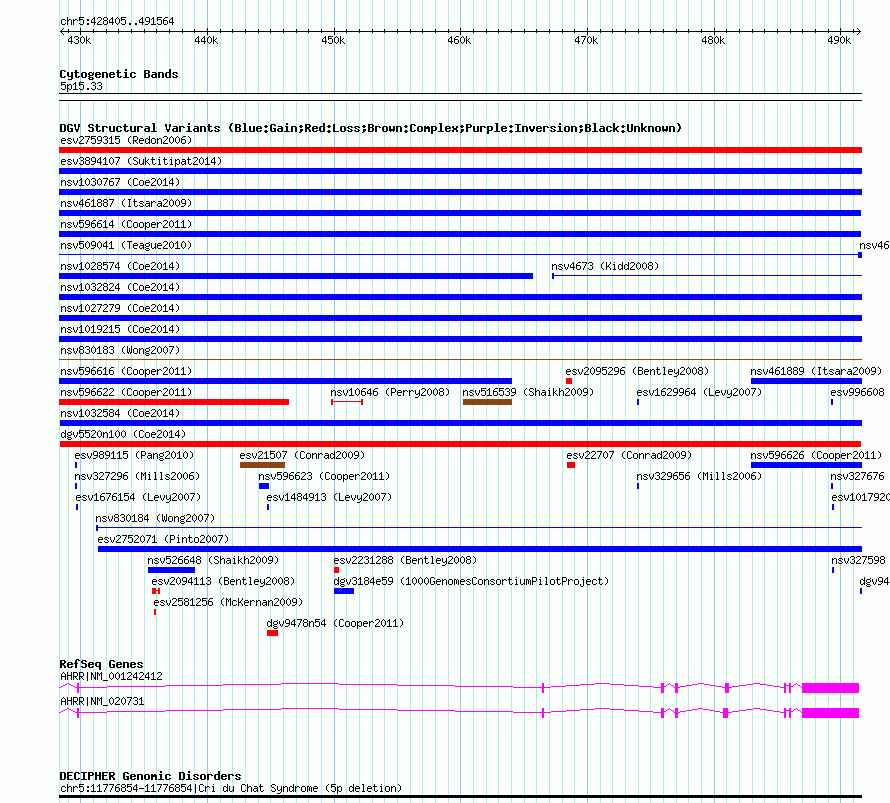This screenshot has height=803, width=890.
Task: Open the esv2094113 (Bentley2008) label
Action: click(223, 581)
